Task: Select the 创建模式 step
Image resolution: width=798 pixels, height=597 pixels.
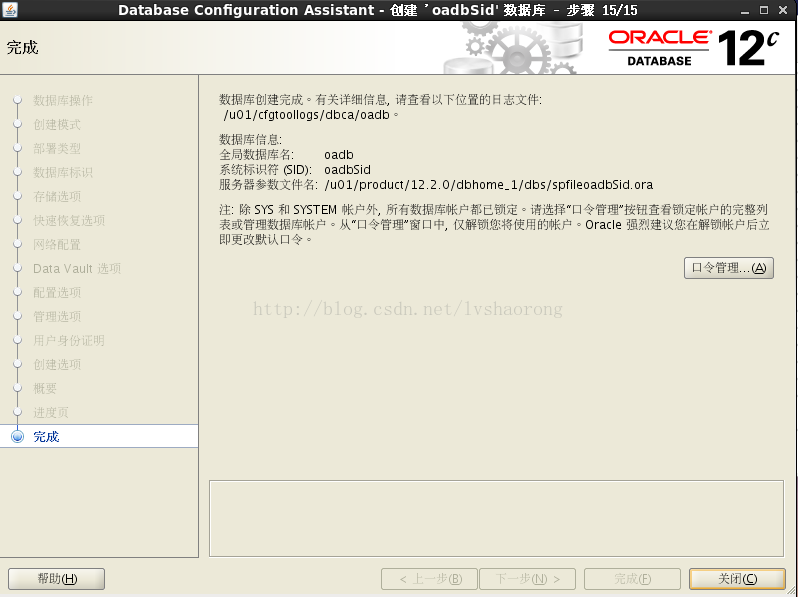Action: 56,124
